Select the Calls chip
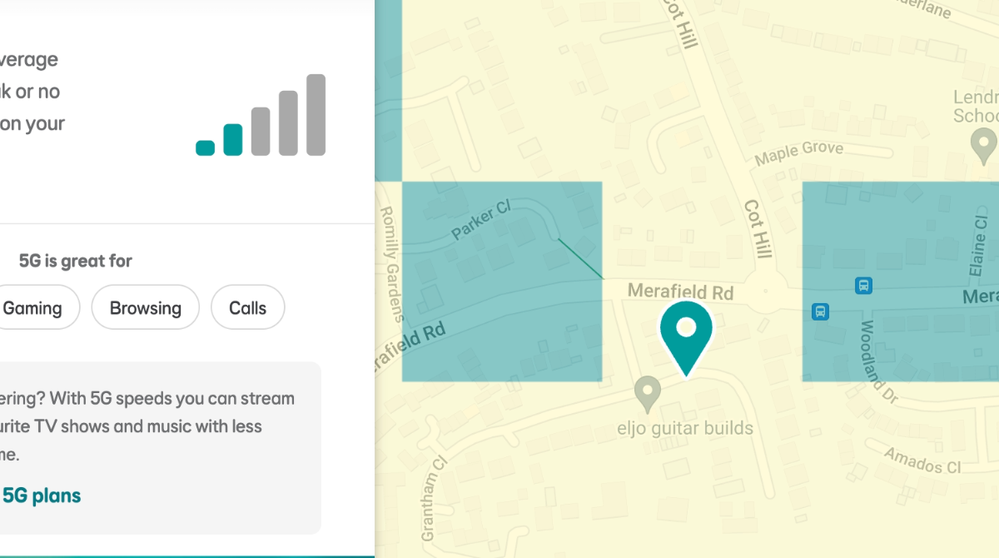999x558 pixels. (x=247, y=308)
